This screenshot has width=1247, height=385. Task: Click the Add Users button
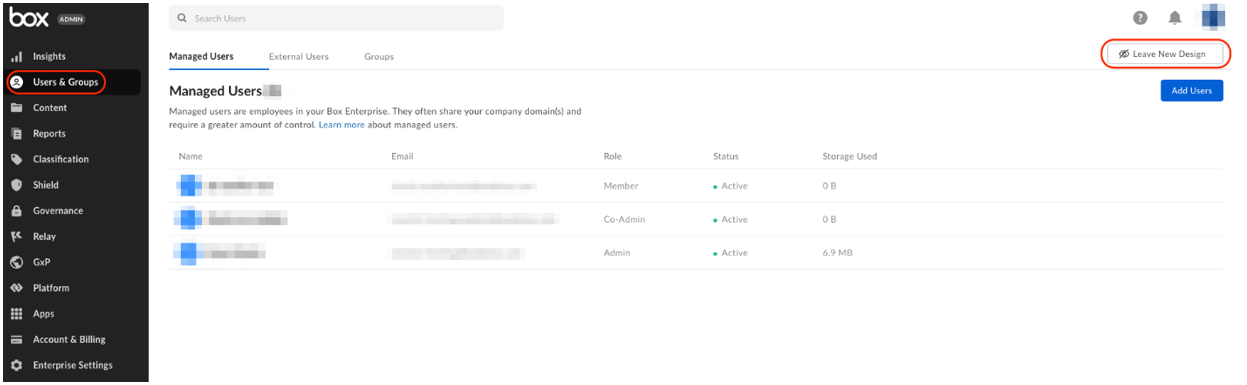(1191, 91)
